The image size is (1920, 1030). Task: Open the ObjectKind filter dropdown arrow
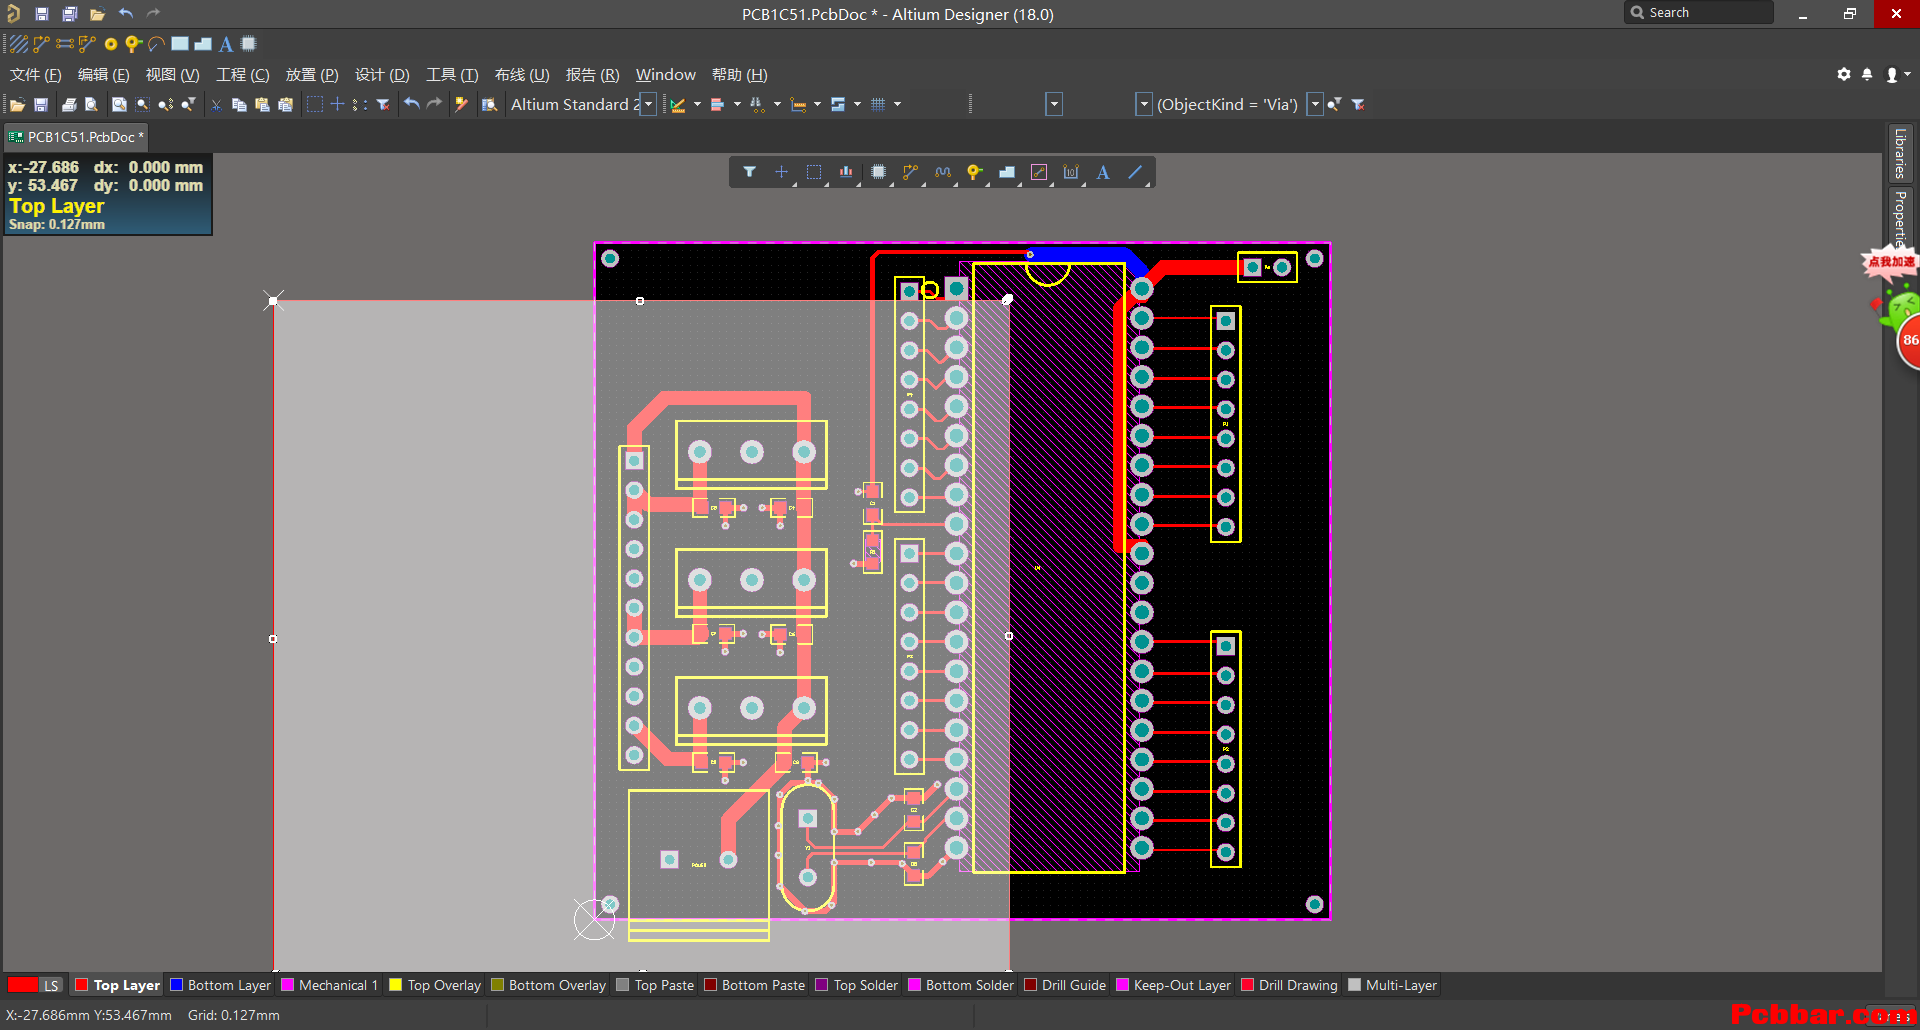[1315, 104]
